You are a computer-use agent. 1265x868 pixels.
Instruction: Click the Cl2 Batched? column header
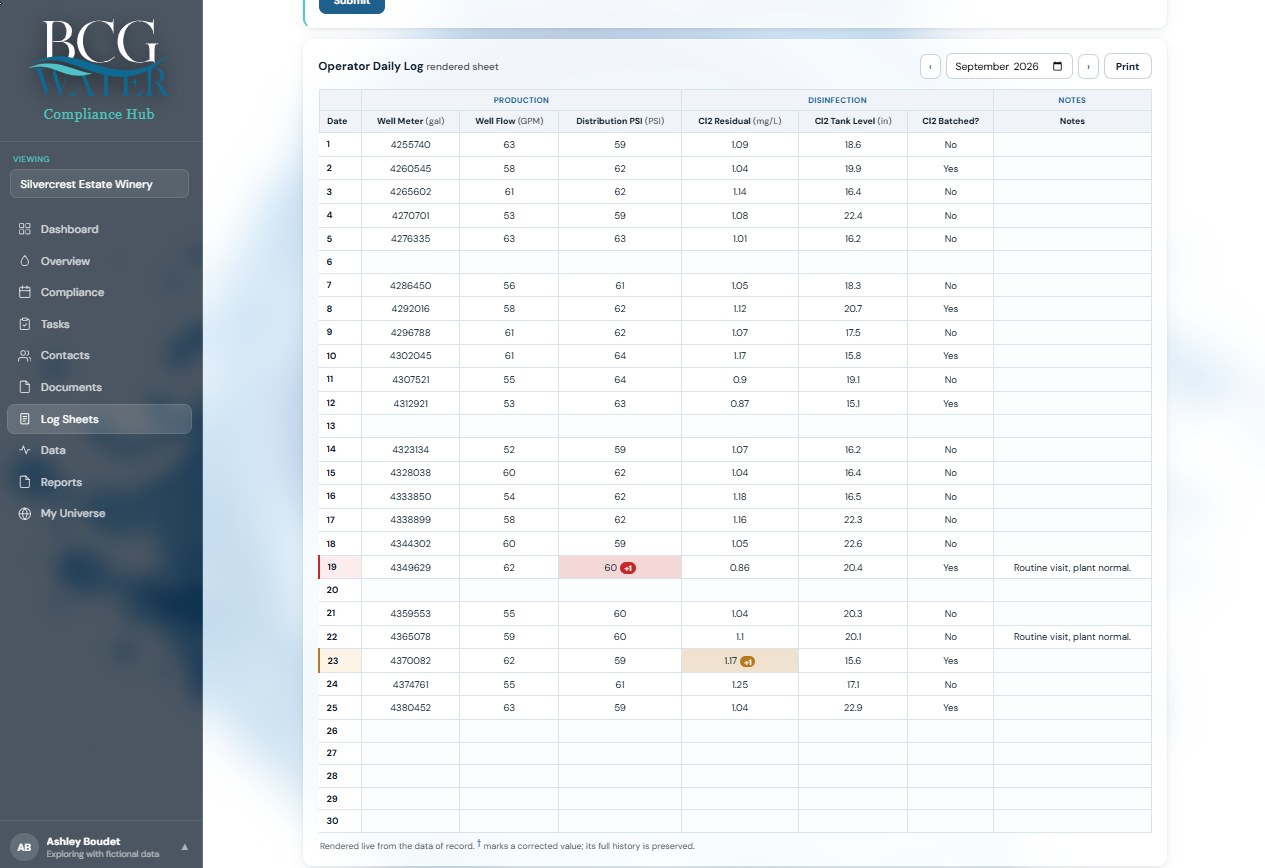(x=950, y=121)
